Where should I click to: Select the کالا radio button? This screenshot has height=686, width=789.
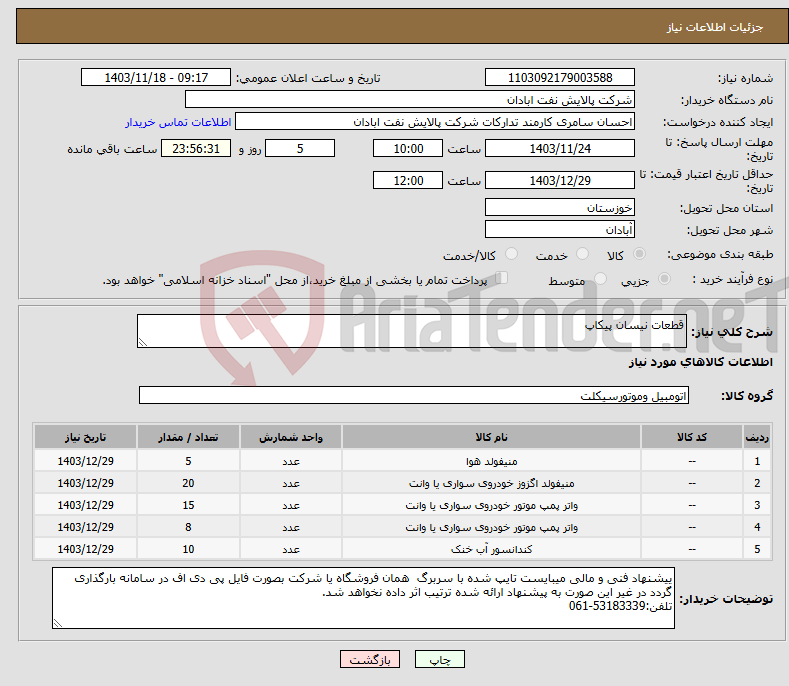(x=639, y=254)
